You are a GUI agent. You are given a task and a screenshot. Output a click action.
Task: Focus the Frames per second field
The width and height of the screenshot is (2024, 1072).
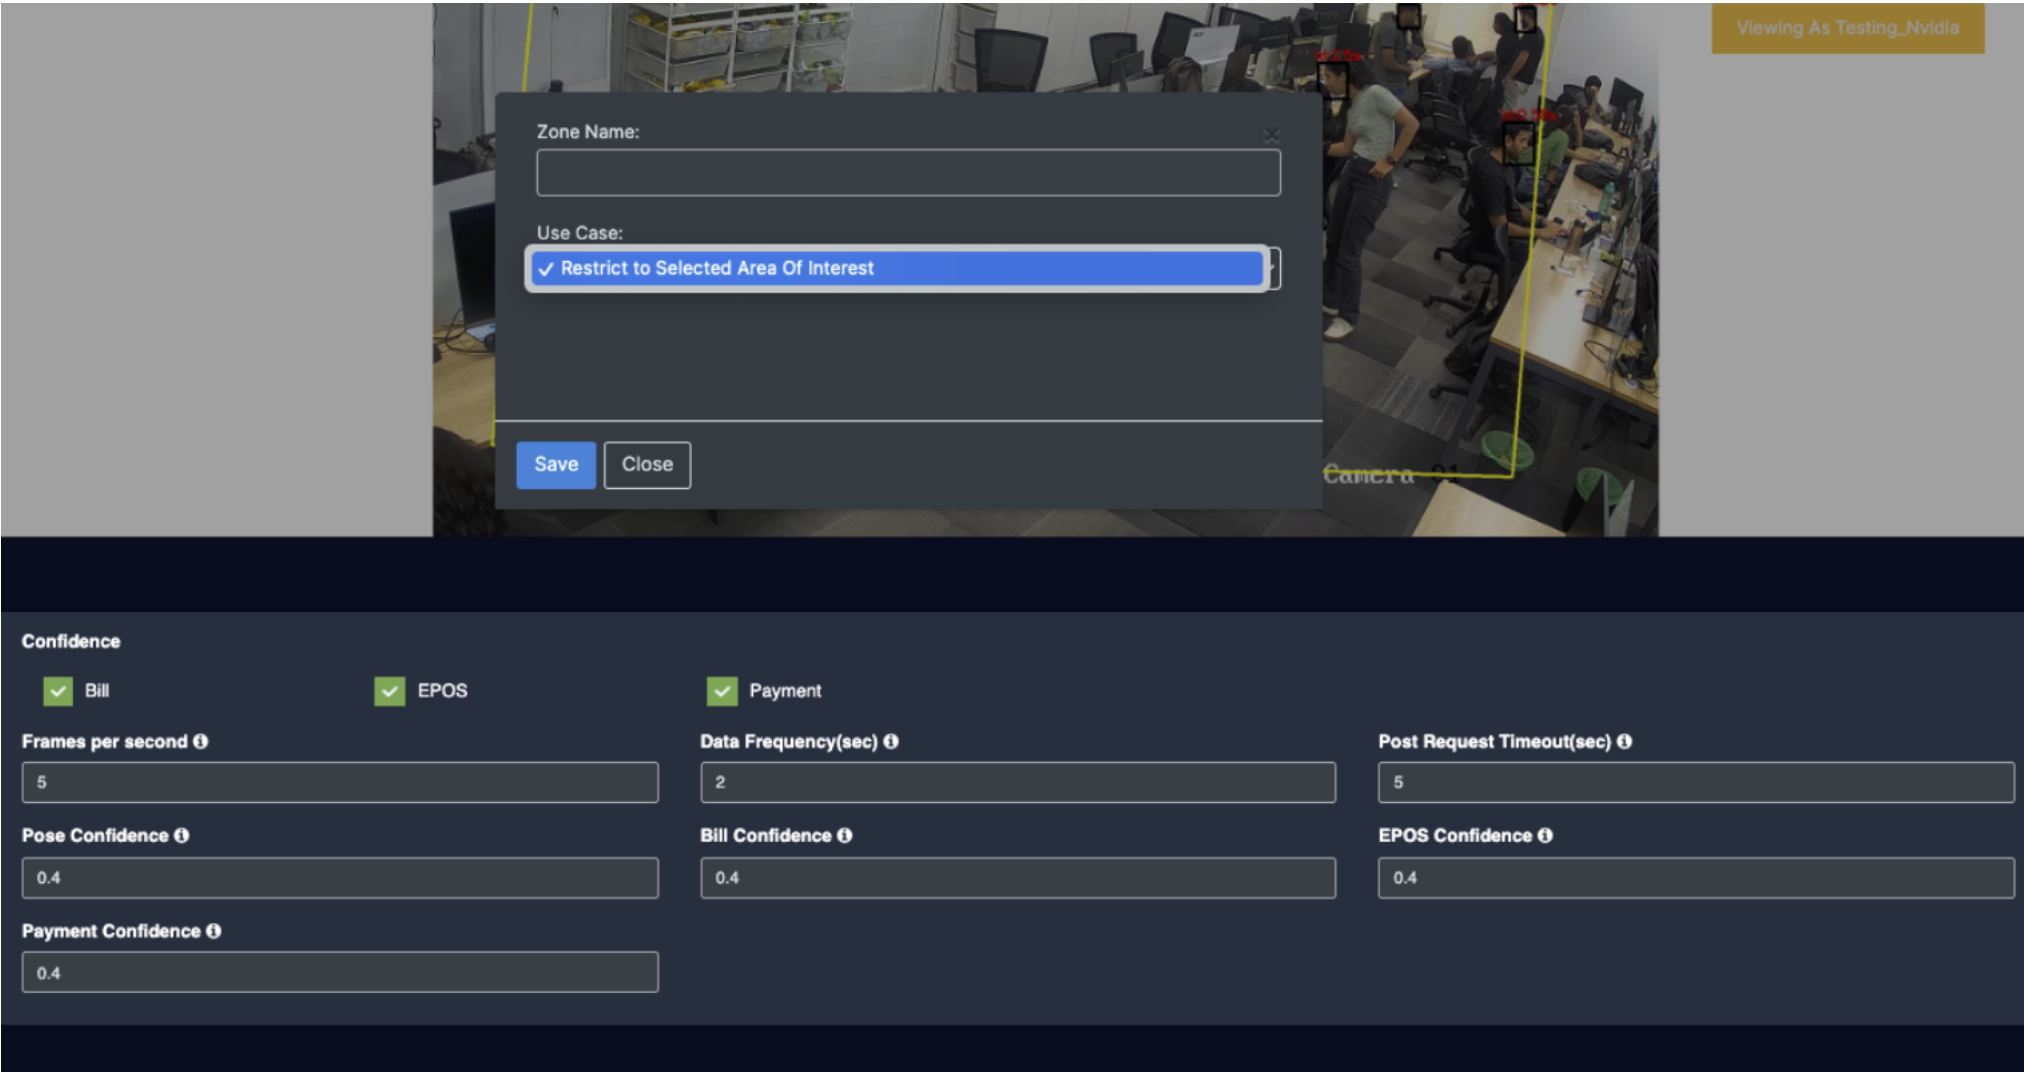point(340,782)
